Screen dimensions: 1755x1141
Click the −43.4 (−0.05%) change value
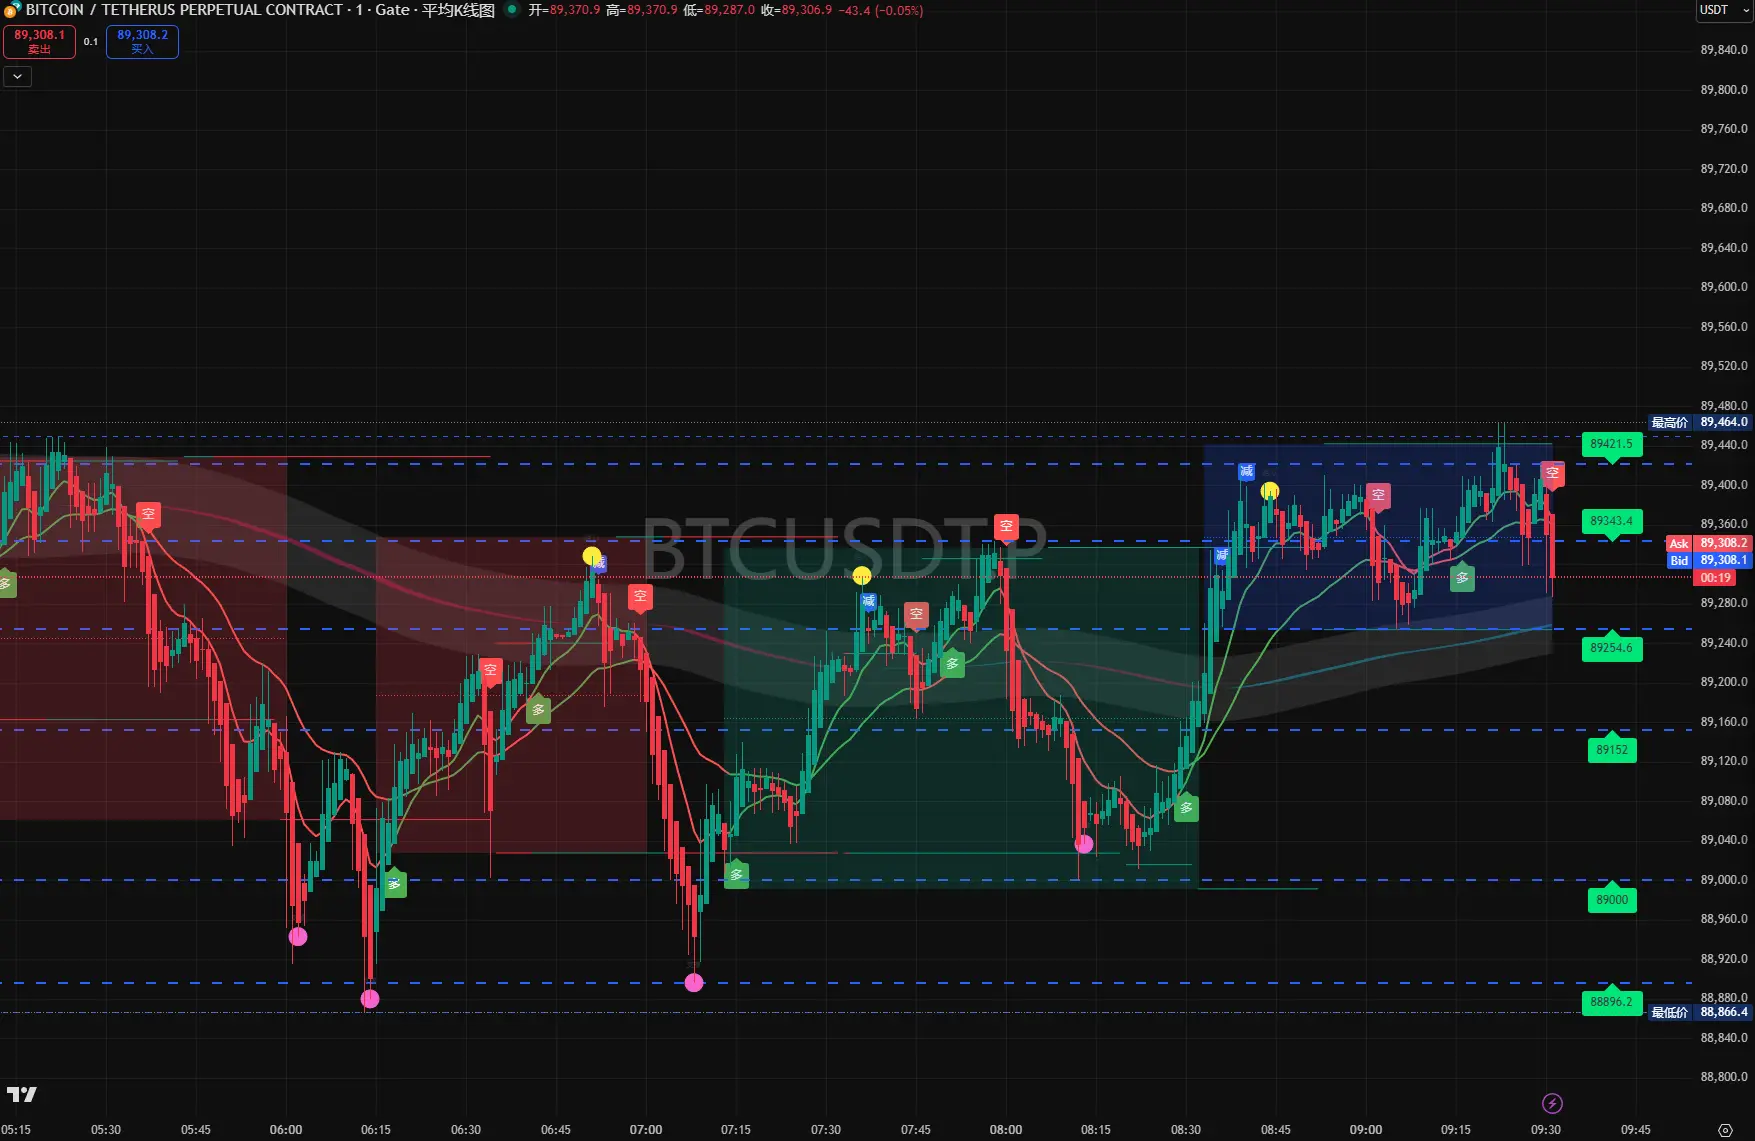tap(881, 10)
